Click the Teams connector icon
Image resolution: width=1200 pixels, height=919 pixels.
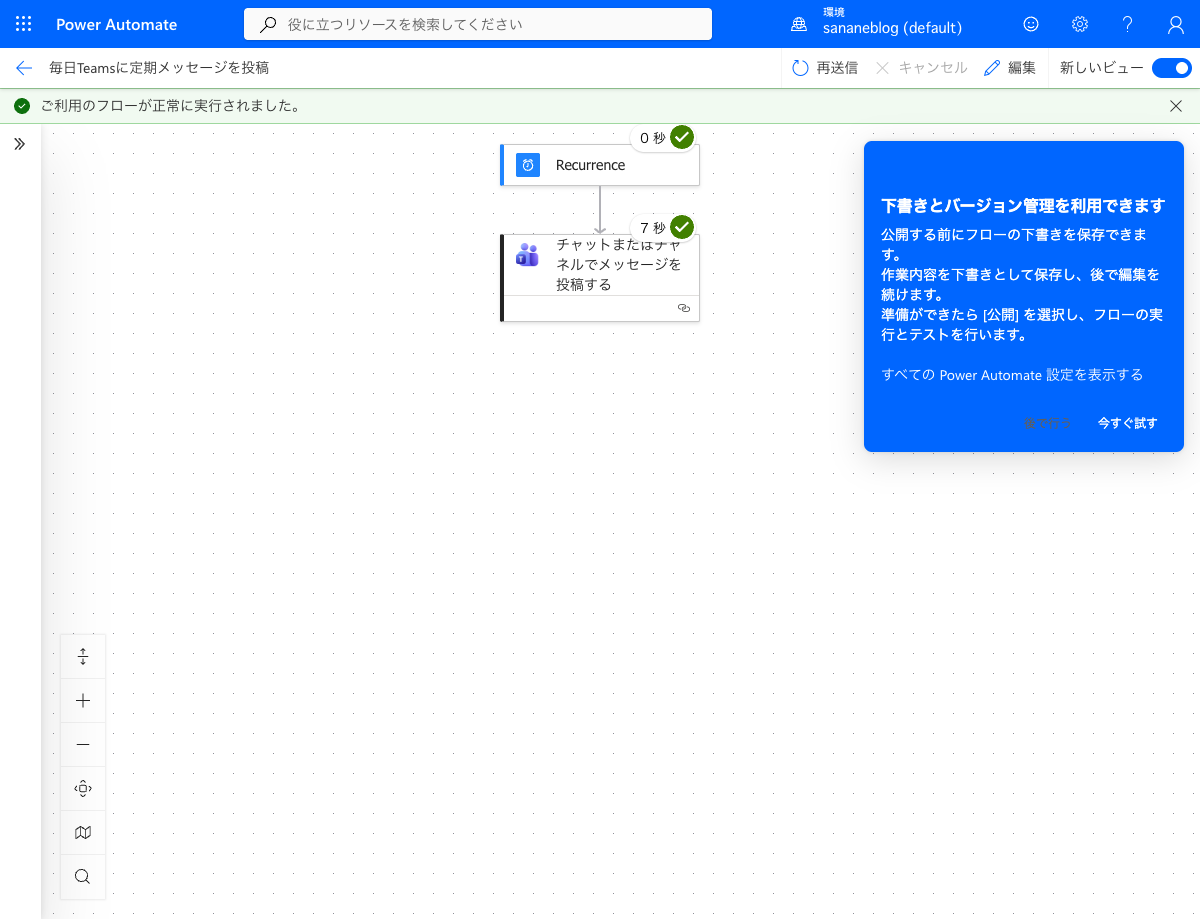tap(527, 254)
